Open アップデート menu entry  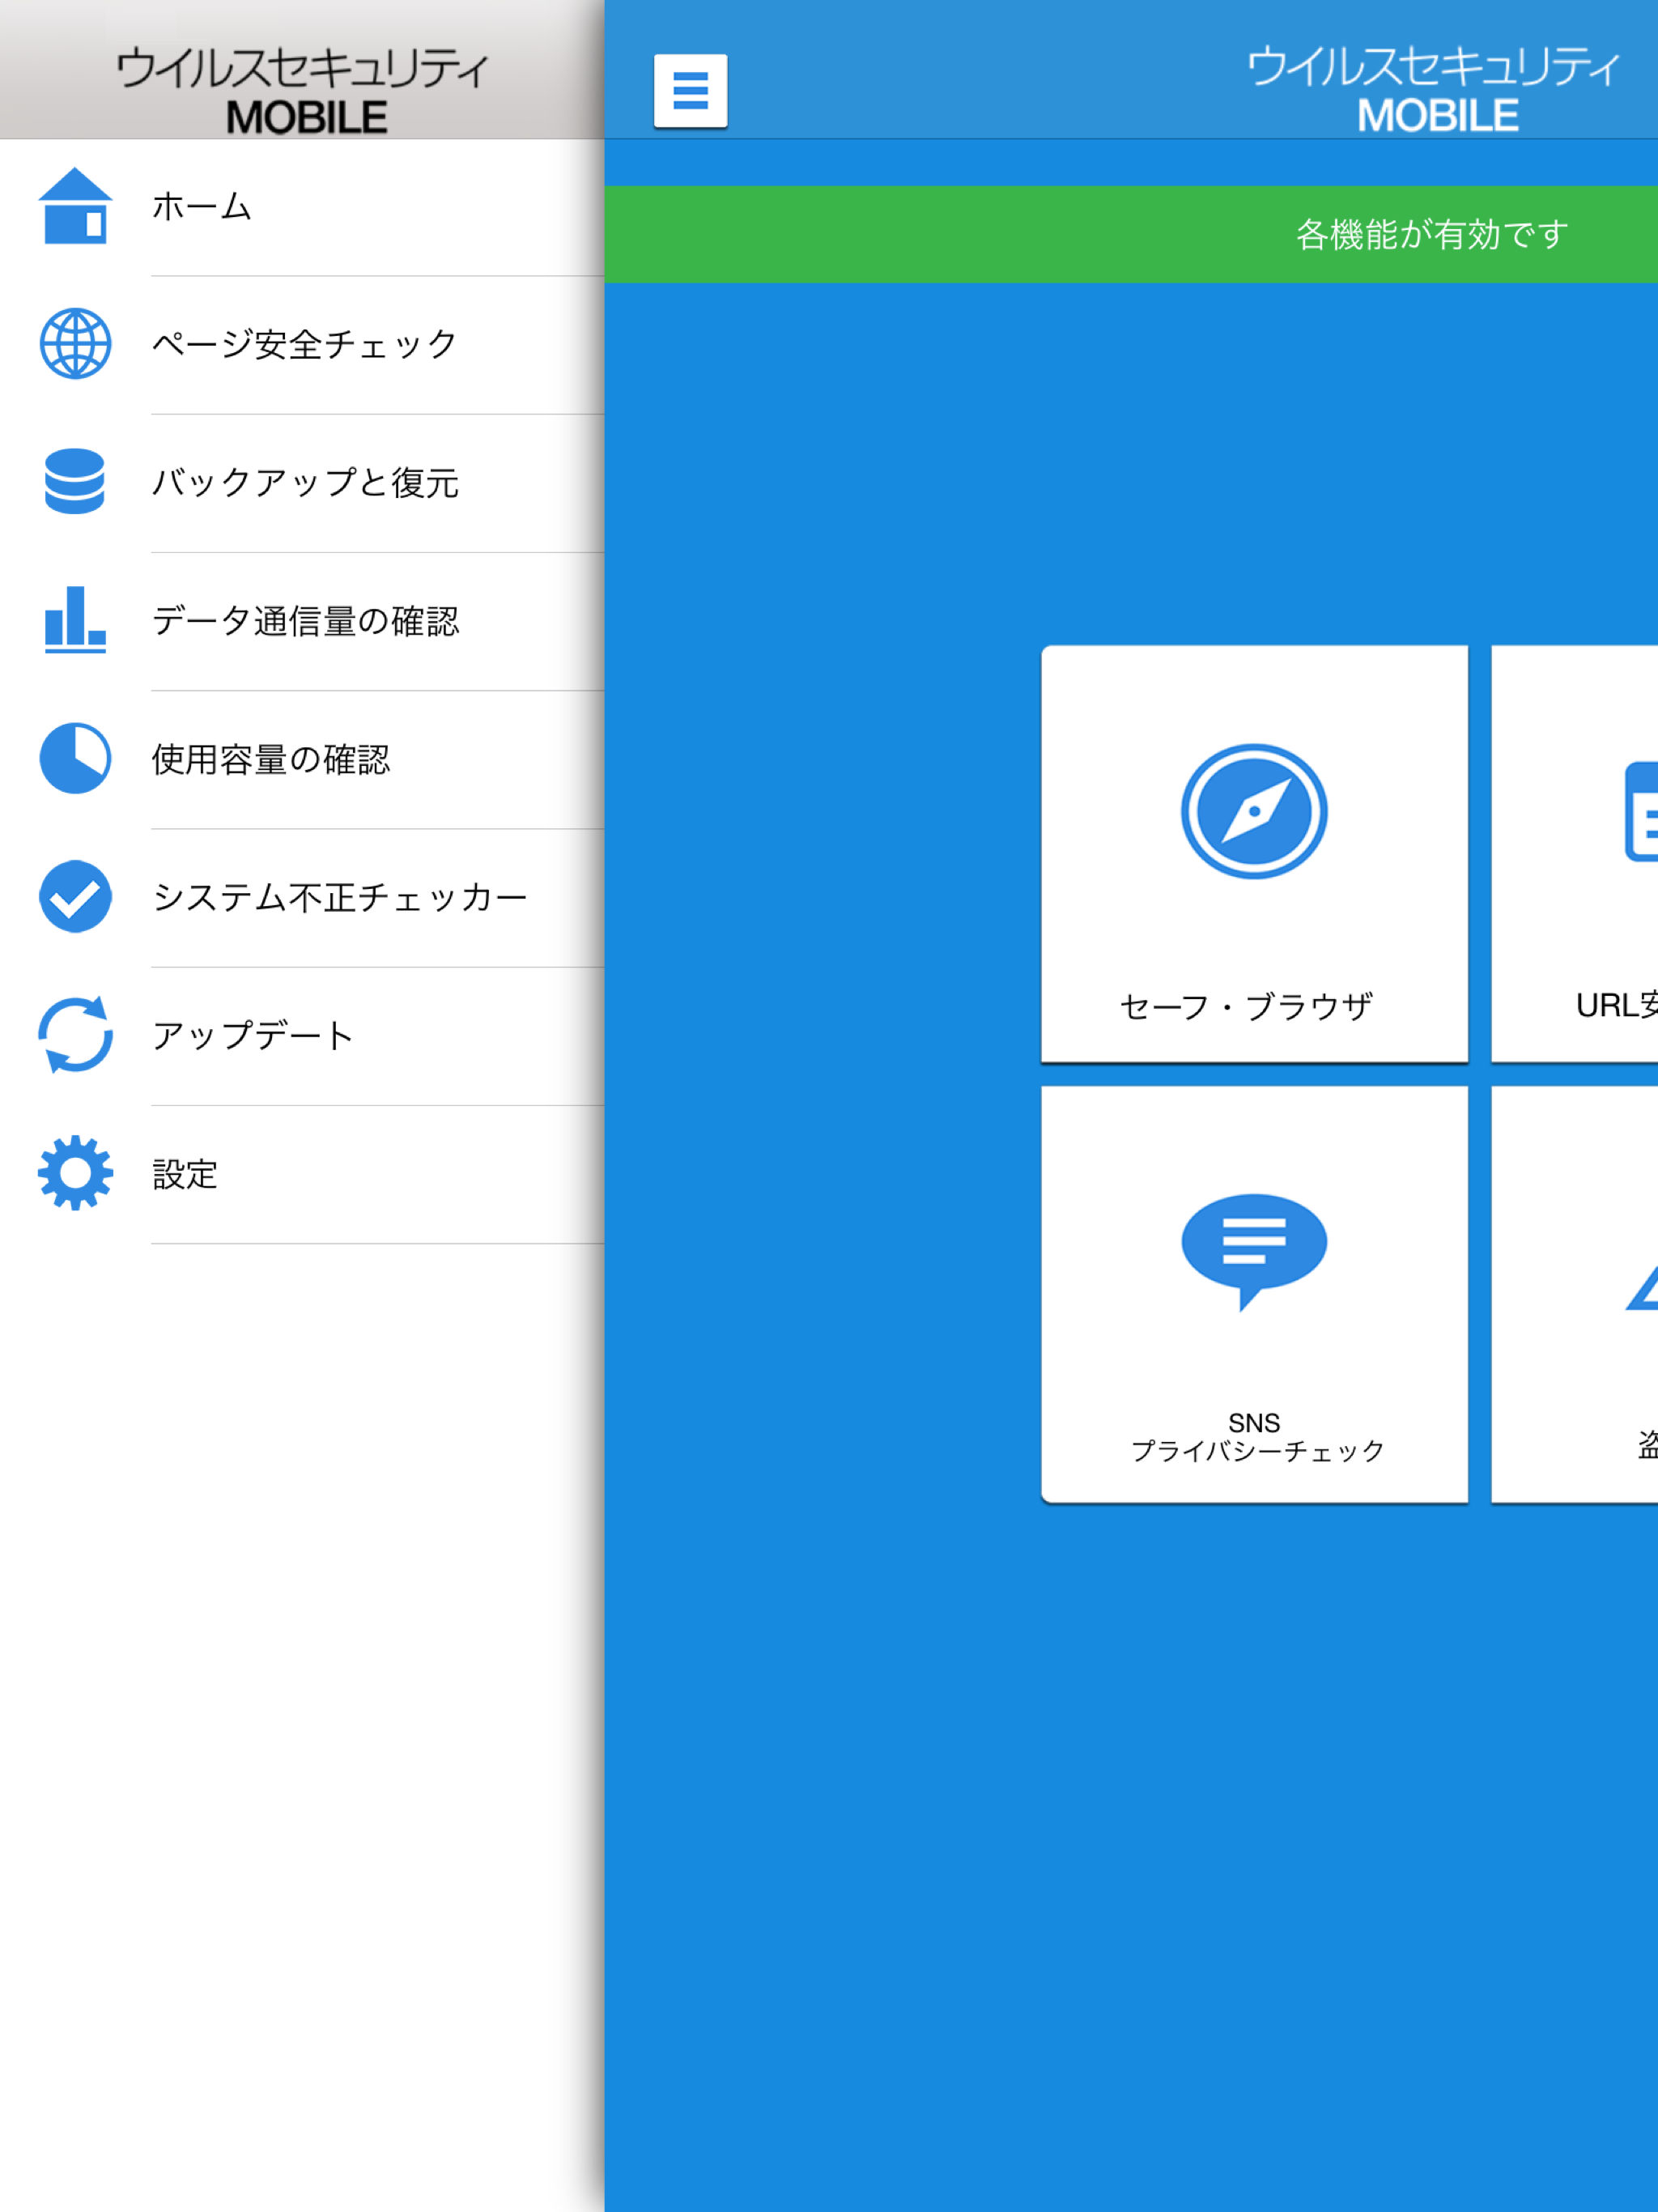click(302, 1036)
